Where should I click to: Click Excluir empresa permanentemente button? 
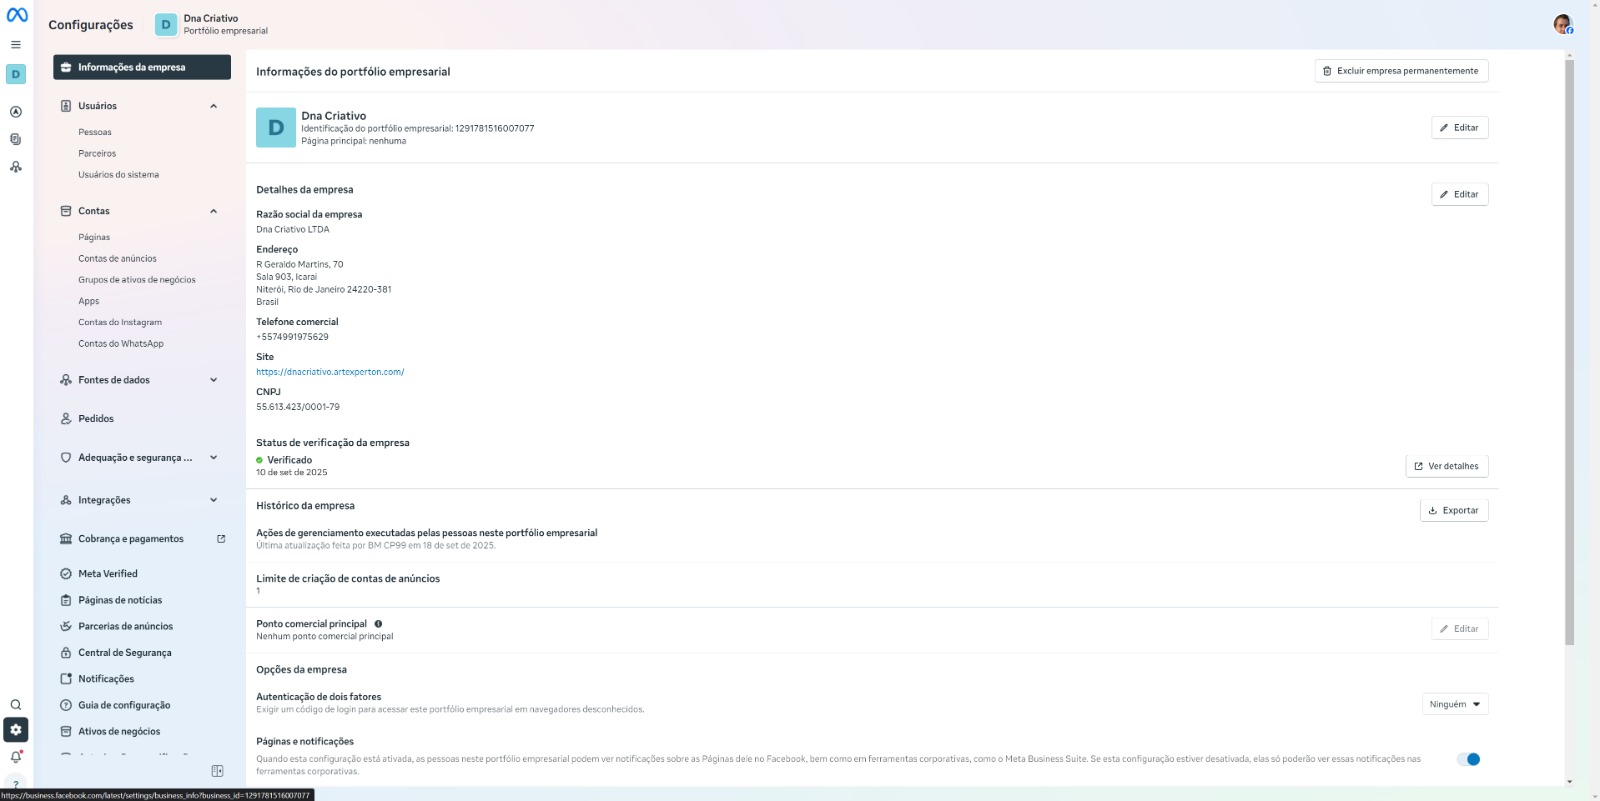(x=1401, y=71)
